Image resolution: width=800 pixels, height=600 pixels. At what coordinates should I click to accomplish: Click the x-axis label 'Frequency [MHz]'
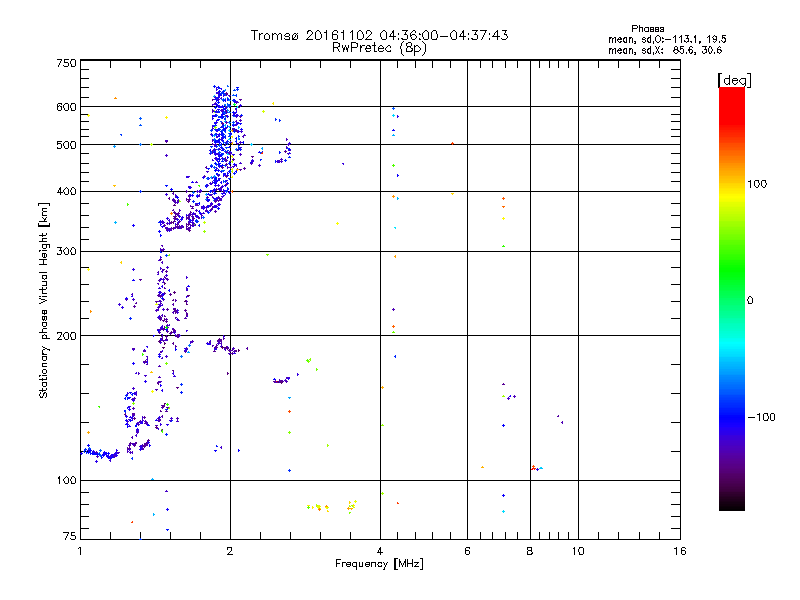click(379, 564)
